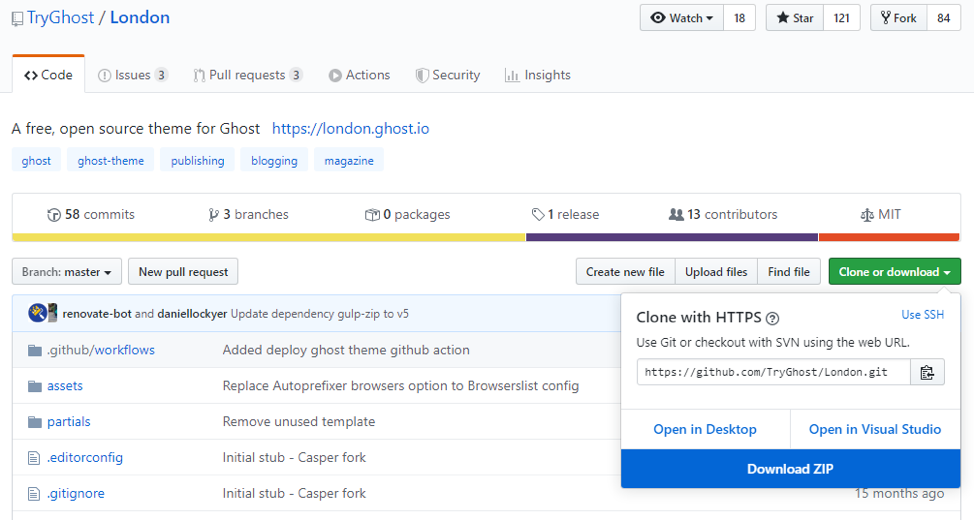974x520 pixels.
Task: Click the daniellockyer author name
Action: pos(192,314)
